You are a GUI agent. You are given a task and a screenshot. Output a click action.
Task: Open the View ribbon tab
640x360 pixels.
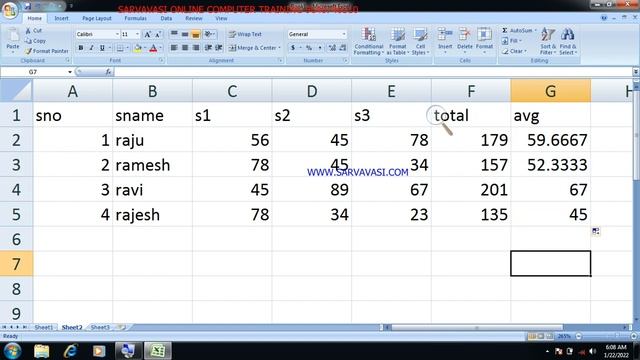click(x=221, y=18)
